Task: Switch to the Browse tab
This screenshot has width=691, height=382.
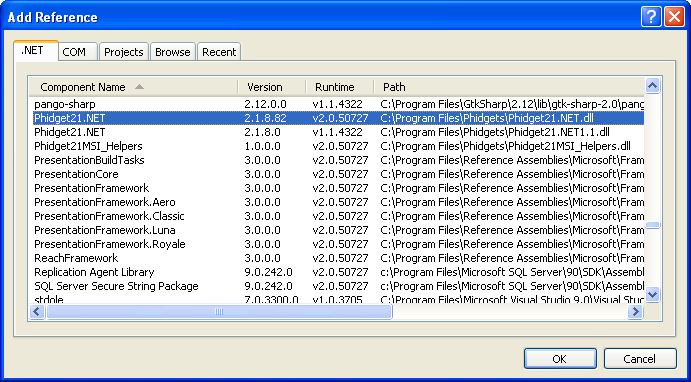Action: [173, 52]
